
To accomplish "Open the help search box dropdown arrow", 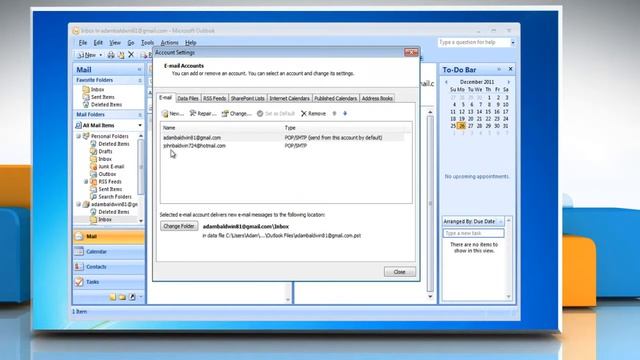I will (513, 42).
